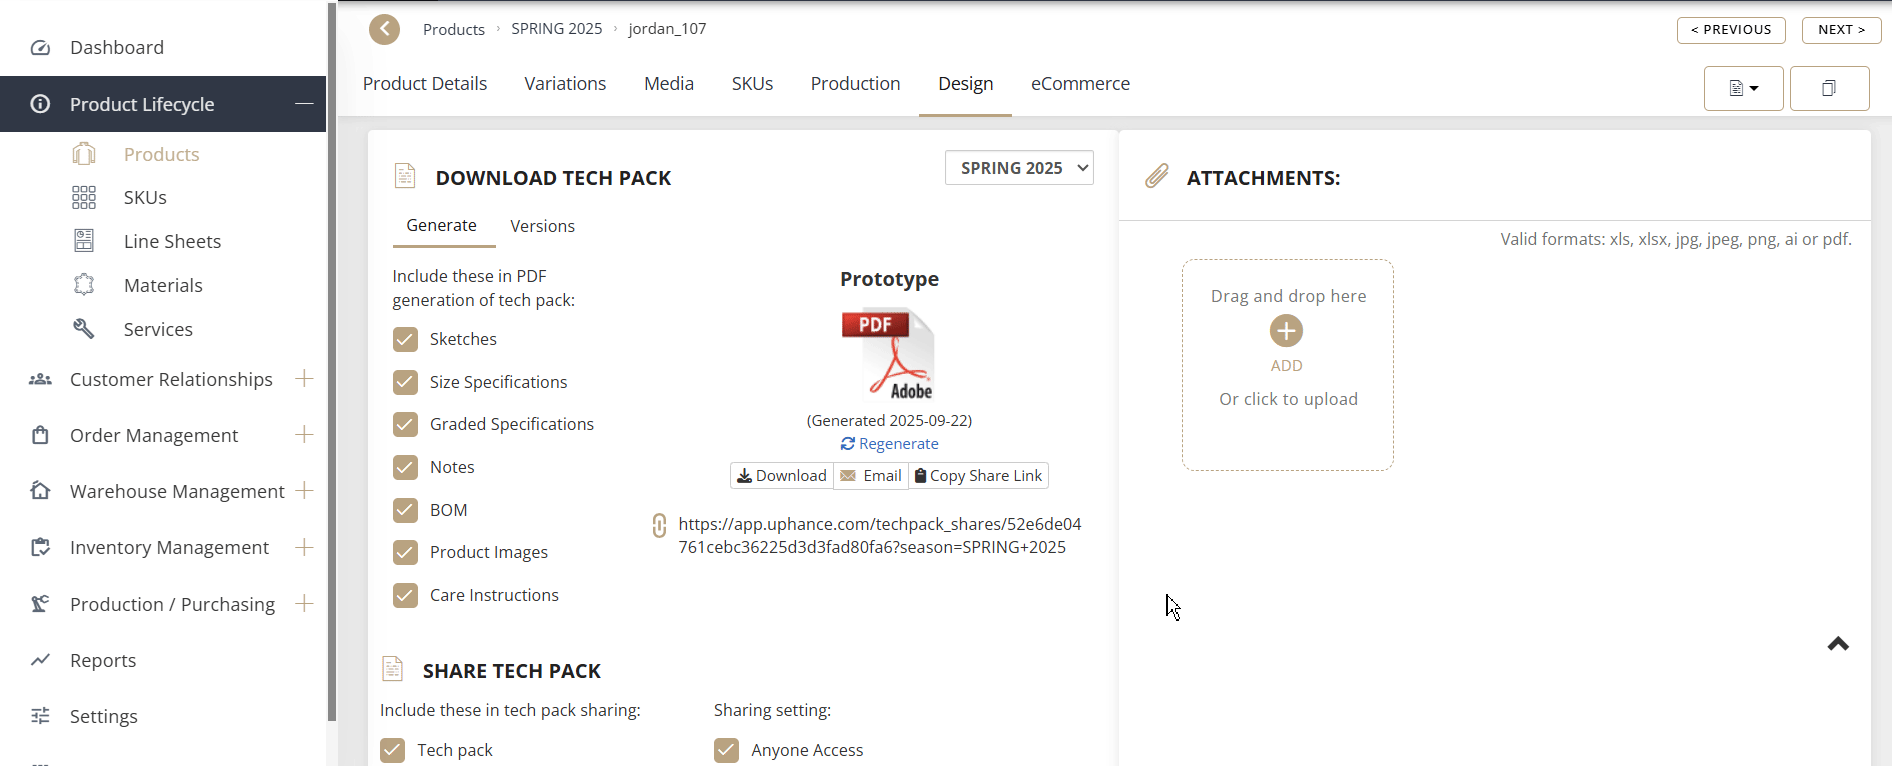The width and height of the screenshot is (1892, 766).
Task: Click the copy/duplicate icon button
Action: [1829, 88]
